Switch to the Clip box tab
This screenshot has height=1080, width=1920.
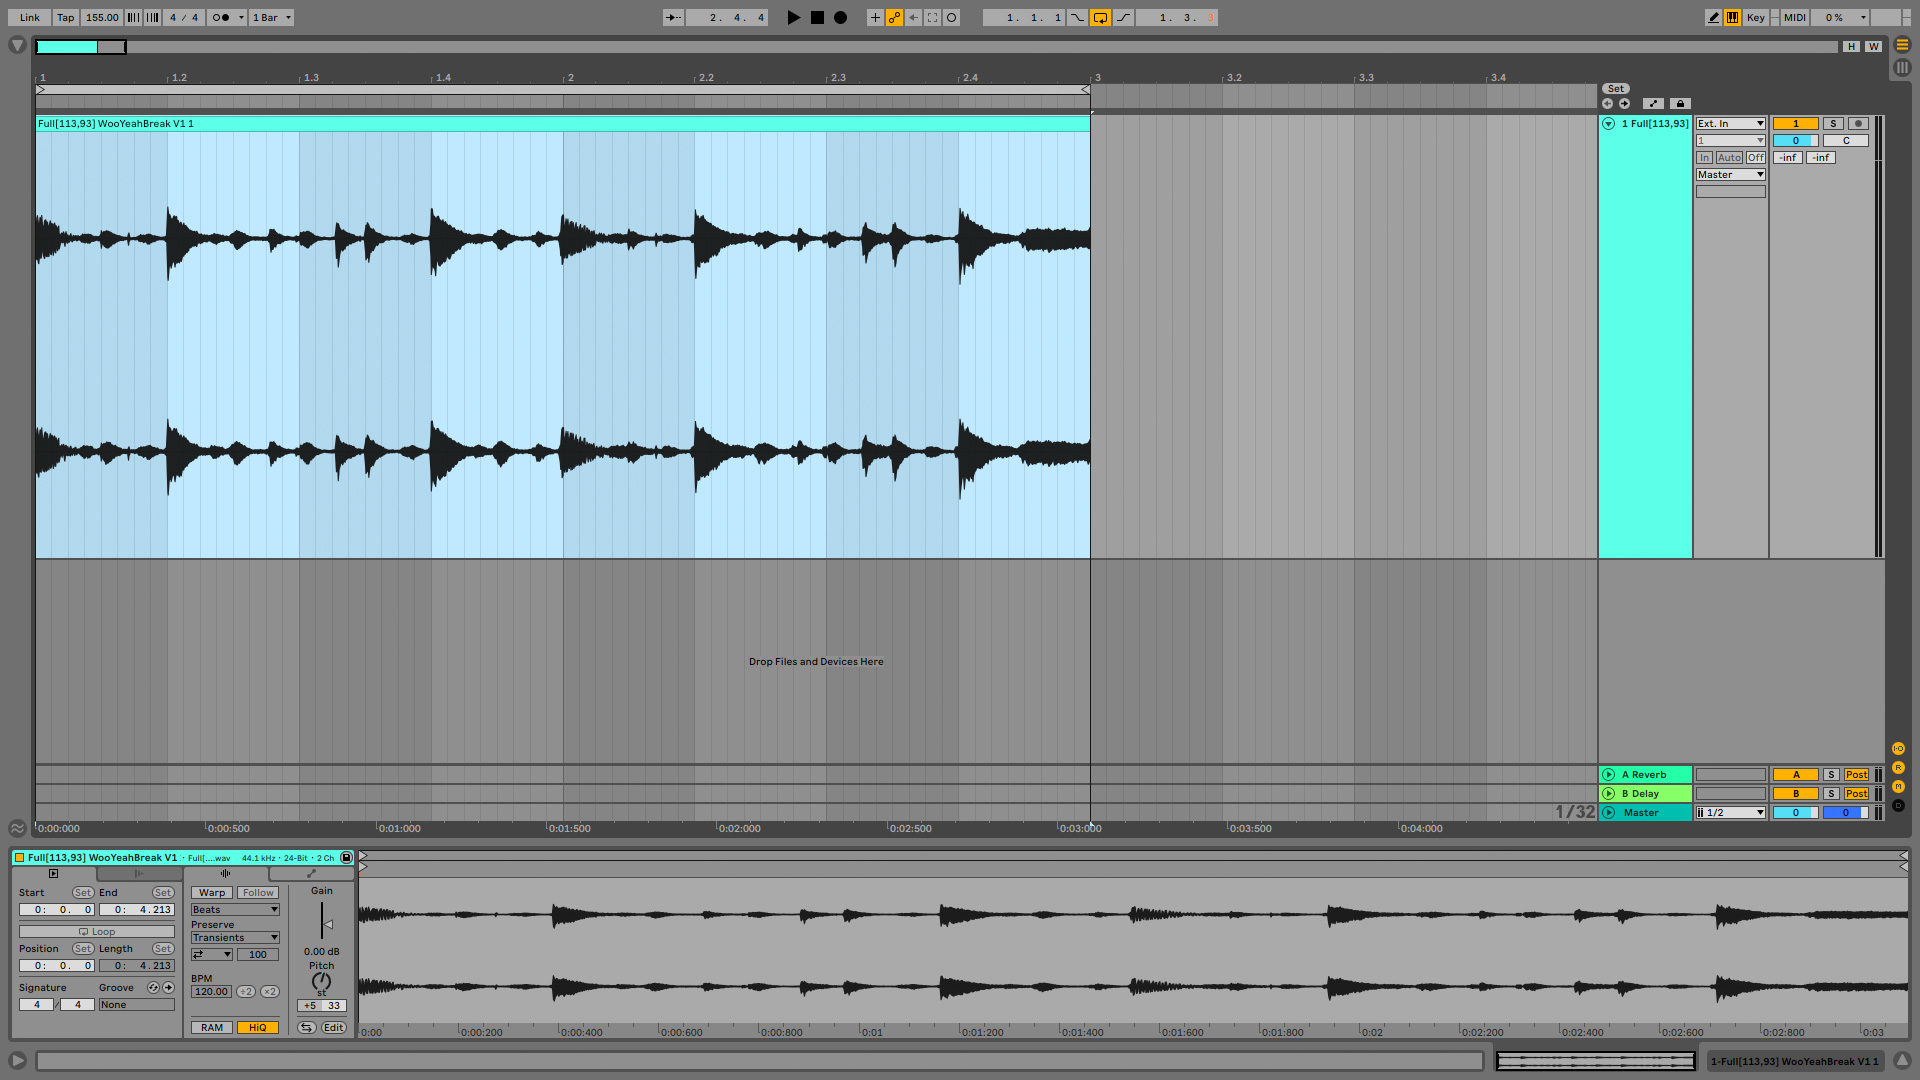click(53, 873)
